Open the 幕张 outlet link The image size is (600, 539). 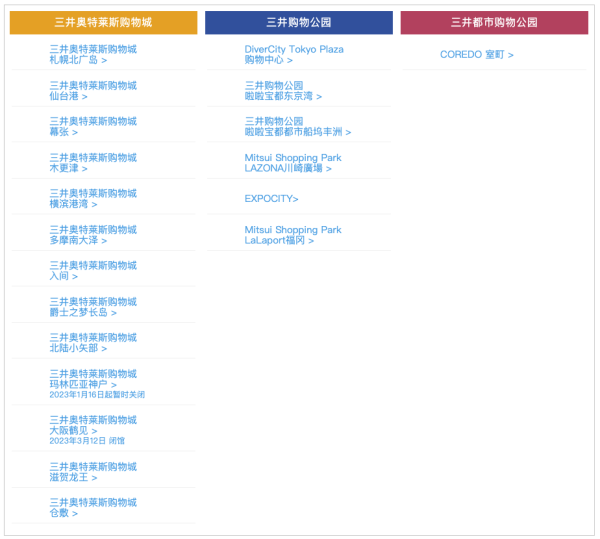point(93,127)
